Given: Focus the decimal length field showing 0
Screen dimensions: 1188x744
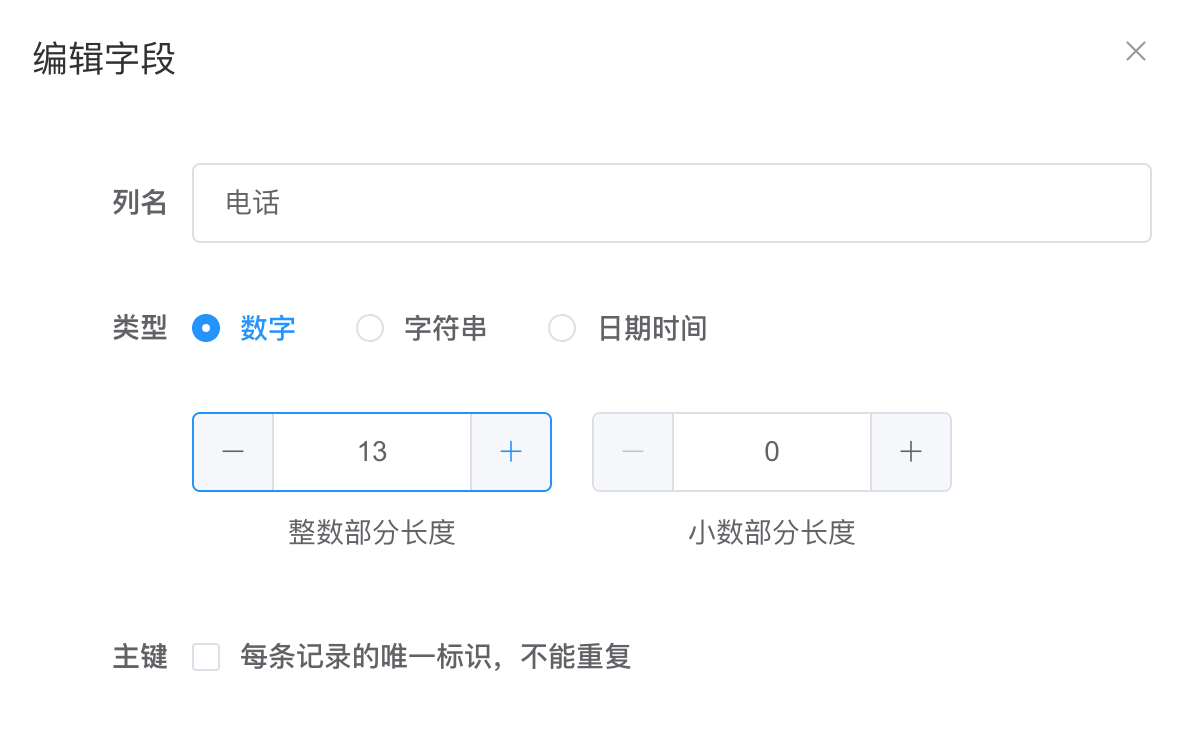Looking at the screenshot, I should tap(772, 452).
